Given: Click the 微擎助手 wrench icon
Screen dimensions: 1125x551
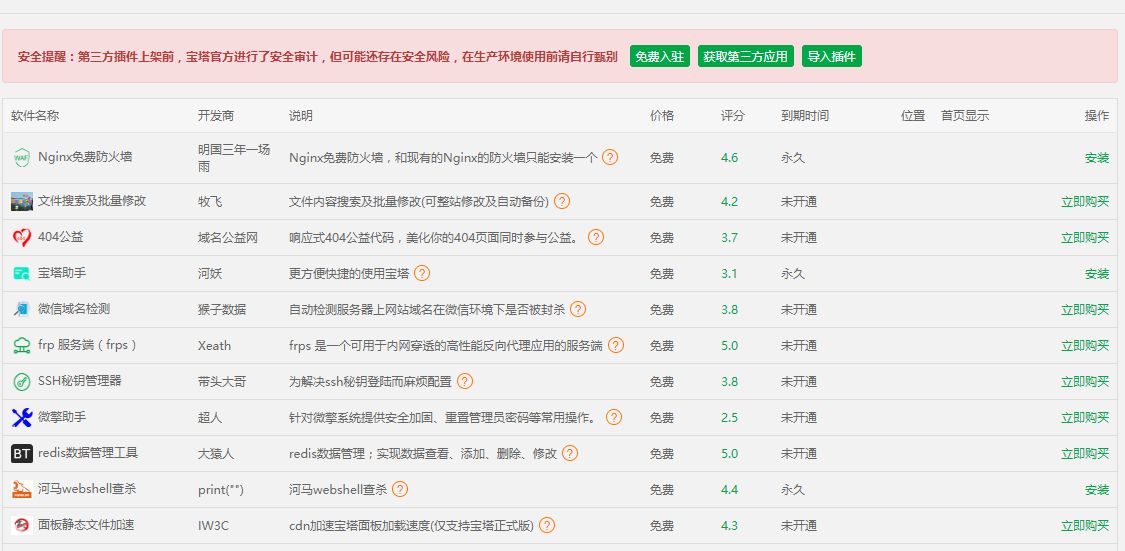Looking at the screenshot, I should 22,418.
